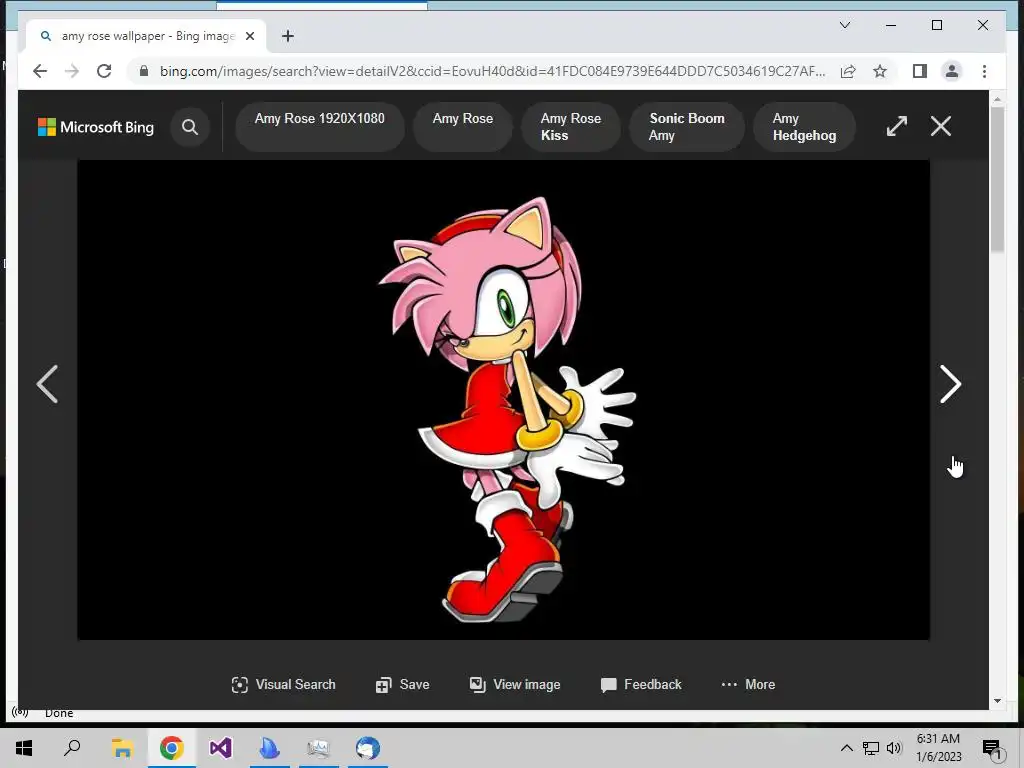
Task: Select the amy rose wallpaper tab
Action: 146,36
